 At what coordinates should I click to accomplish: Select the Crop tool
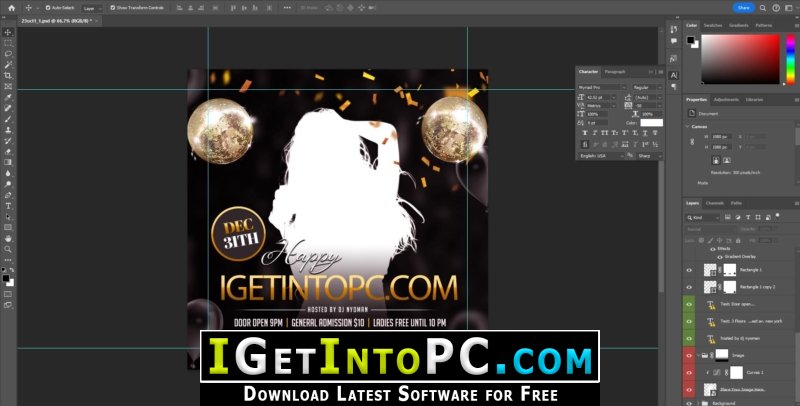click(x=8, y=75)
